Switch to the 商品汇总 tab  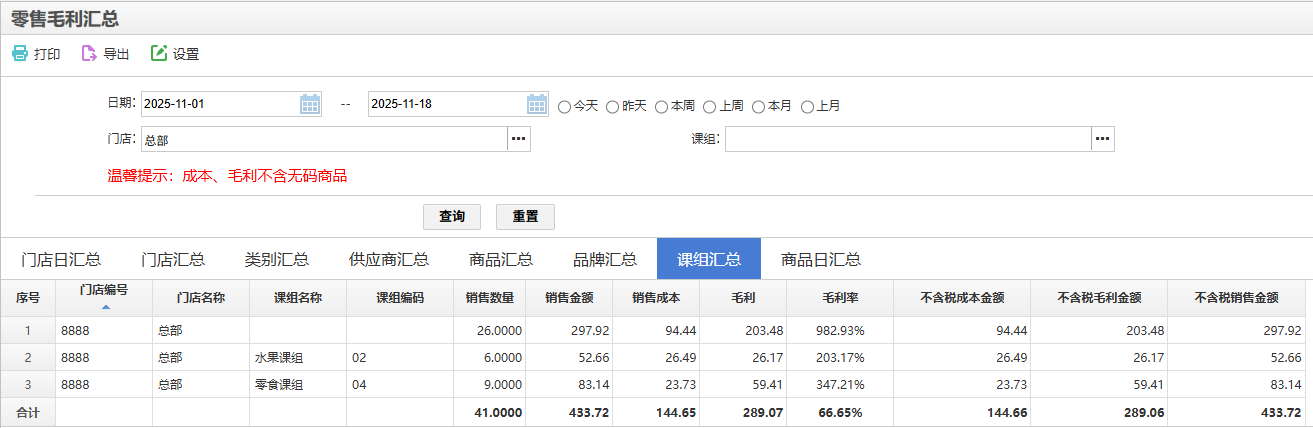click(x=500, y=259)
